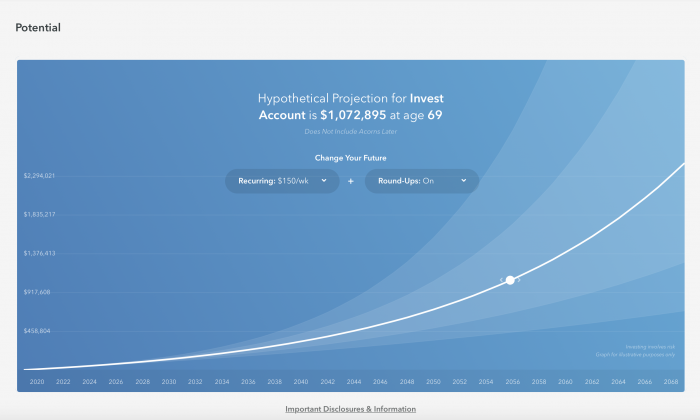700x420 pixels.
Task: Open Important Disclosures & Information link
Action: click(x=350, y=409)
